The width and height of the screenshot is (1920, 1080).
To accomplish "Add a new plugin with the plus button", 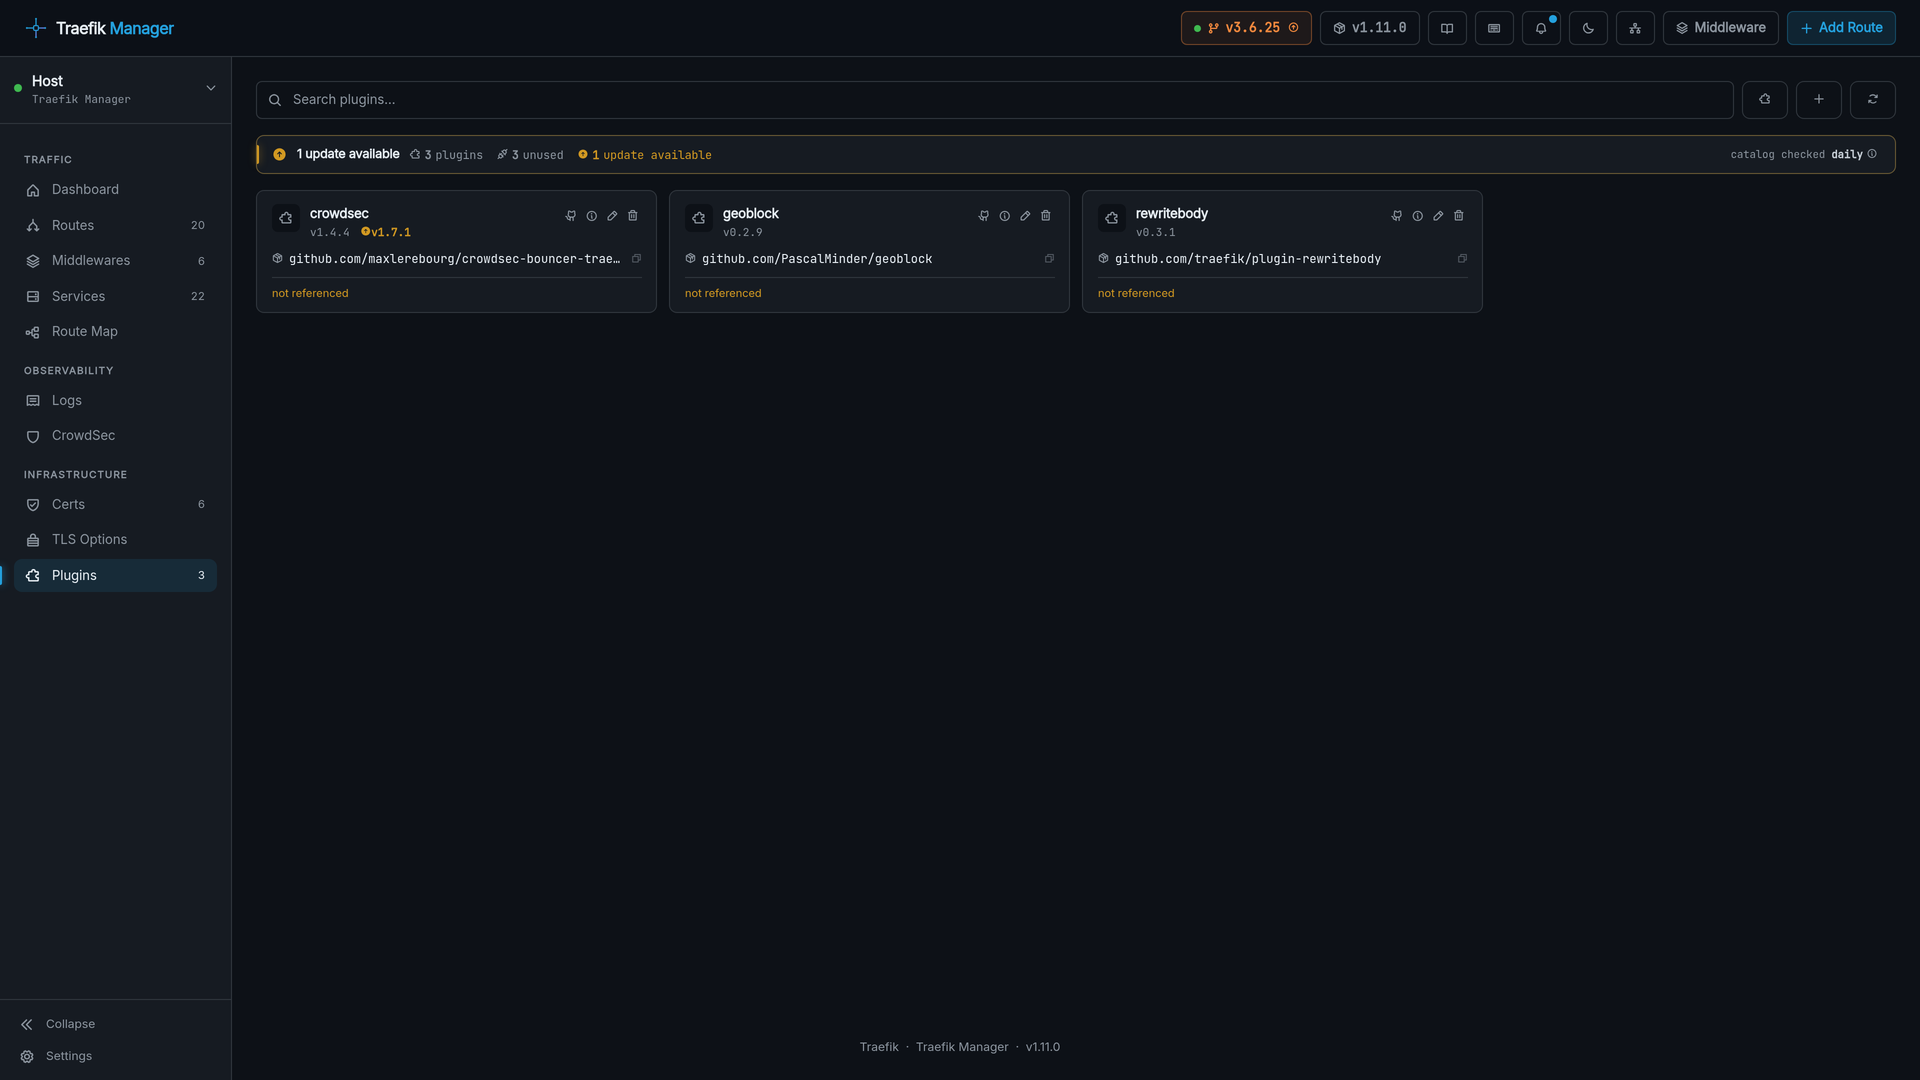I will 1819,100.
